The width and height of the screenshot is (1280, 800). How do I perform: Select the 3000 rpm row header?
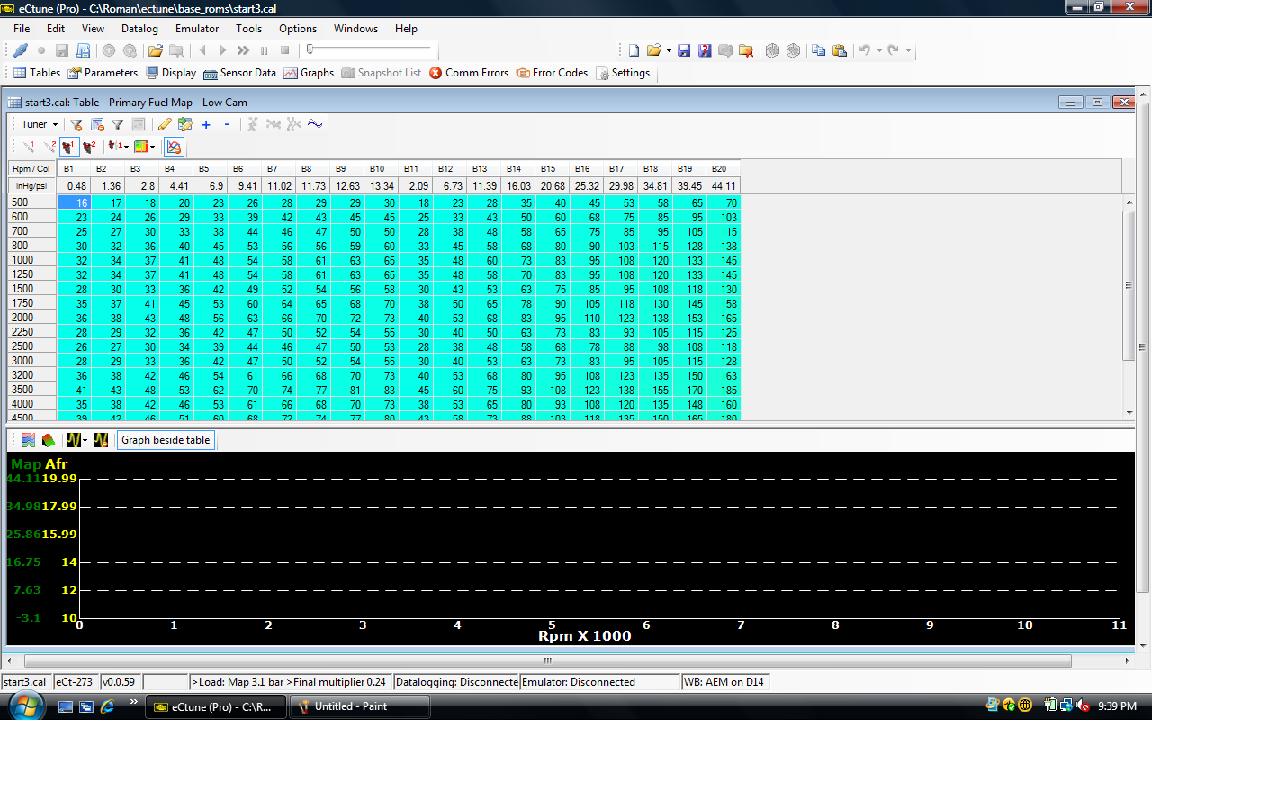tap(33, 361)
